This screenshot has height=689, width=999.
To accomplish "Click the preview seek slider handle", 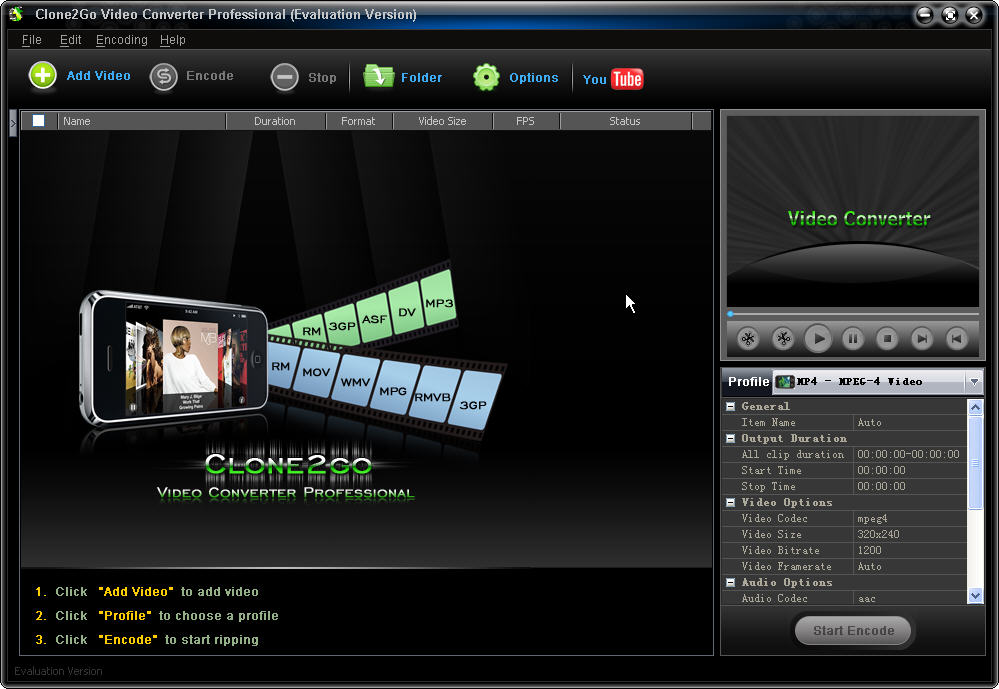I will [x=731, y=314].
